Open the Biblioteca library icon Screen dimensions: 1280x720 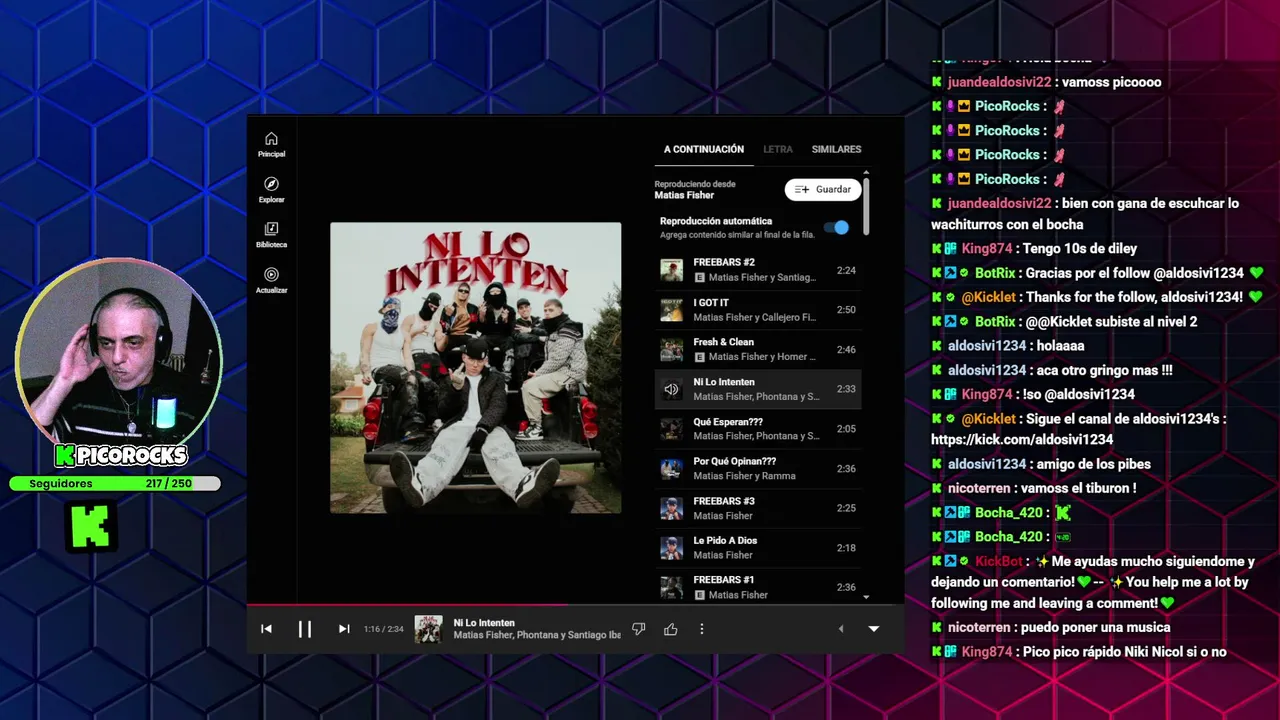coord(271,235)
